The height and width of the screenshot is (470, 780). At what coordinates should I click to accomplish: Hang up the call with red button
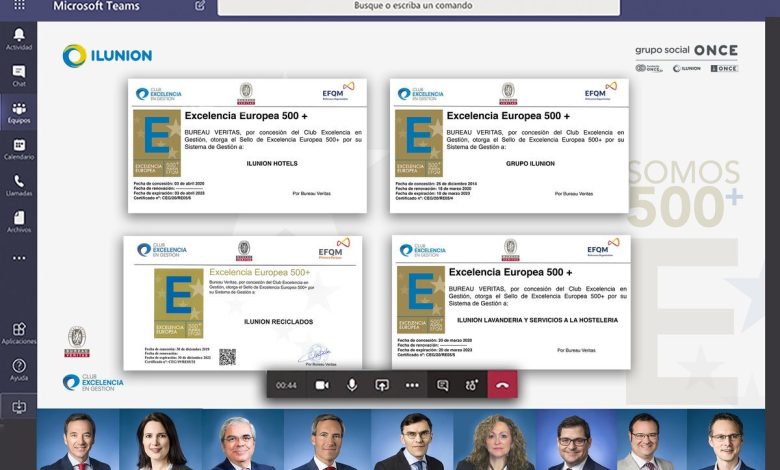tap(502, 384)
